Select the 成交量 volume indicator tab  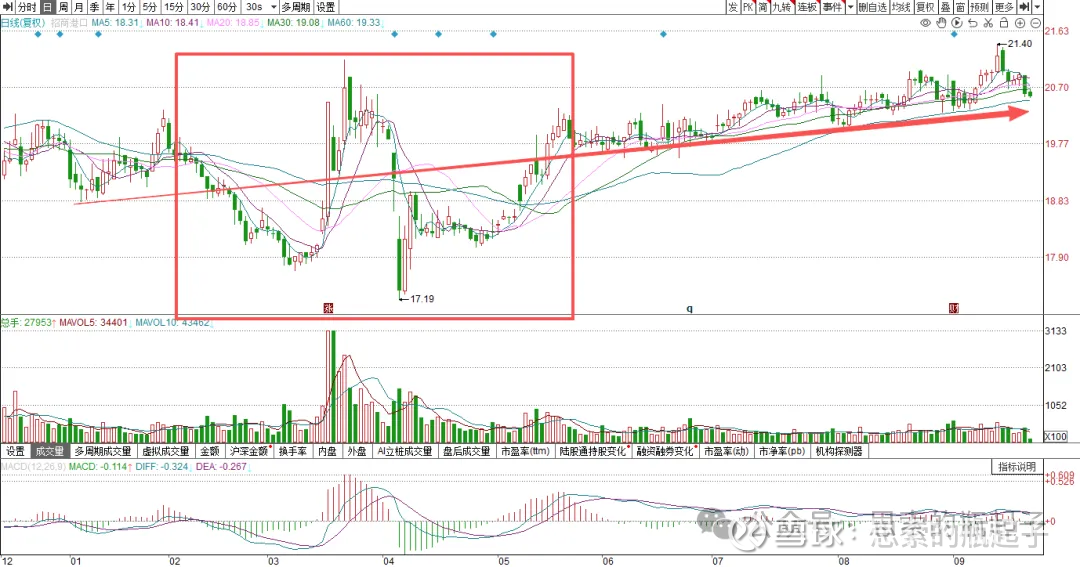click(x=50, y=451)
